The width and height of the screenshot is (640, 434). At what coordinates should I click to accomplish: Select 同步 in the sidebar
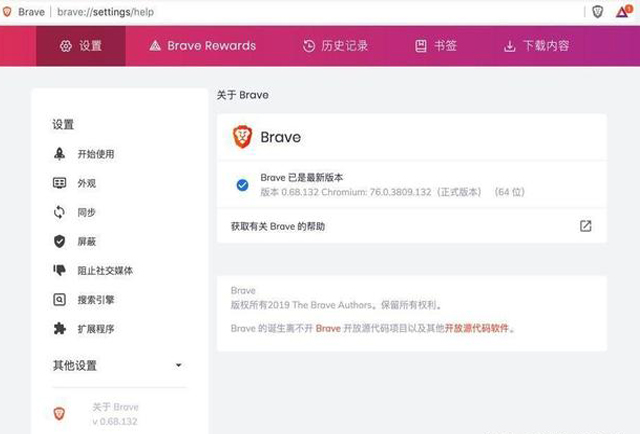[87, 212]
